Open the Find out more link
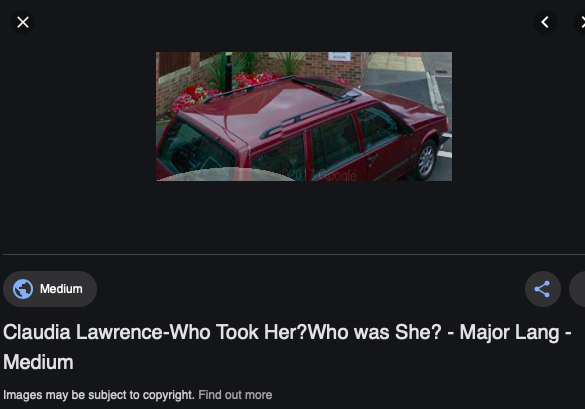 tap(235, 395)
